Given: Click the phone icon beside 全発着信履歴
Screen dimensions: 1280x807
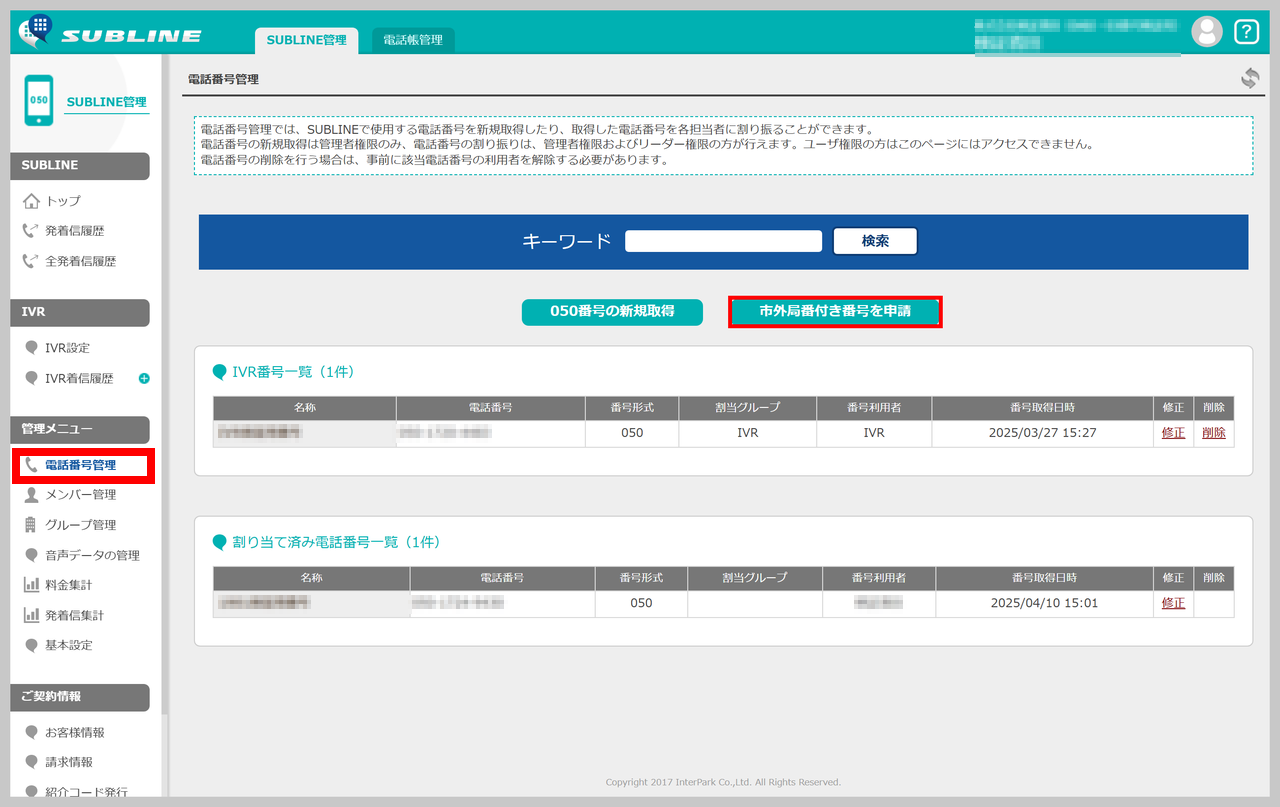Looking at the screenshot, I should tap(31, 261).
